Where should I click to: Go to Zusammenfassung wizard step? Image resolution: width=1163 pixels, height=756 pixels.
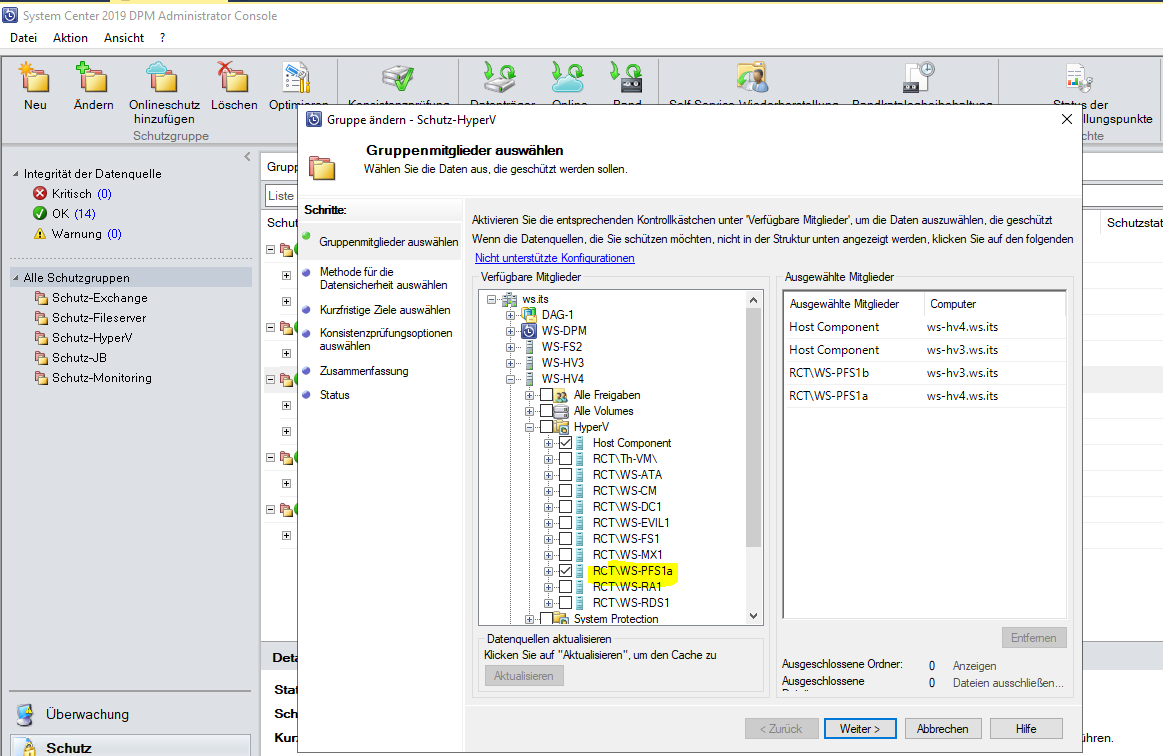[x=363, y=371]
